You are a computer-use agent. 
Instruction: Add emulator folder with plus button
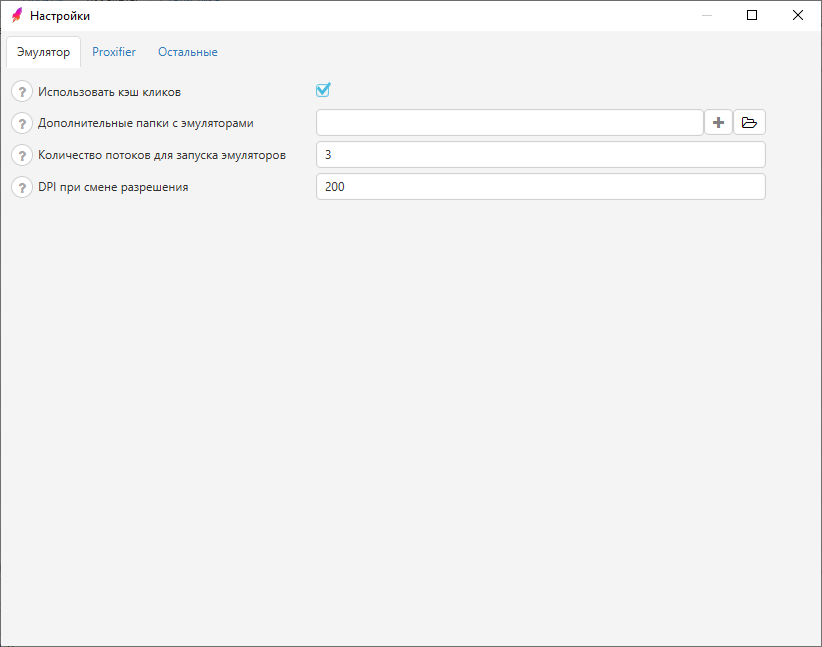point(718,123)
